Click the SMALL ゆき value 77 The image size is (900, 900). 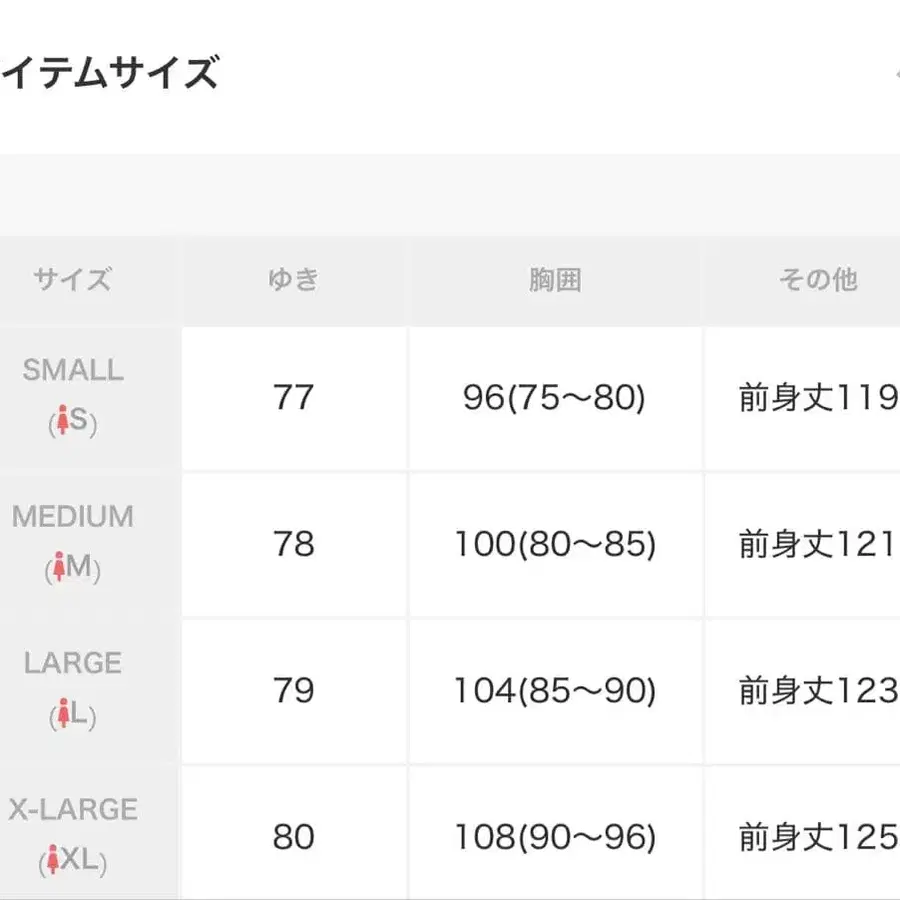293,398
